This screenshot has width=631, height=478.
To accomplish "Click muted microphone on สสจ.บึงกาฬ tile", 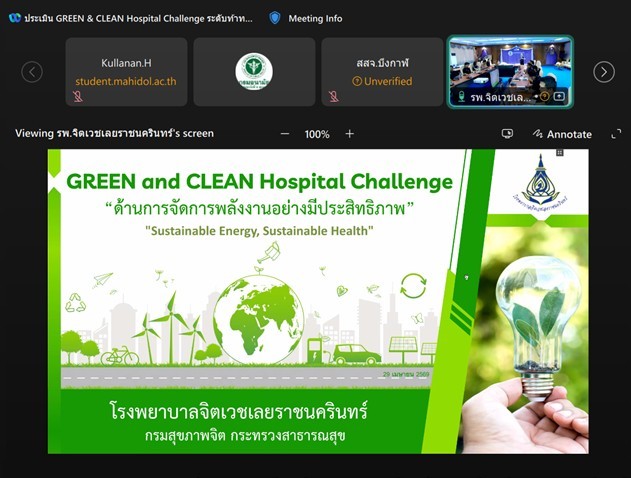I will [333, 97].
